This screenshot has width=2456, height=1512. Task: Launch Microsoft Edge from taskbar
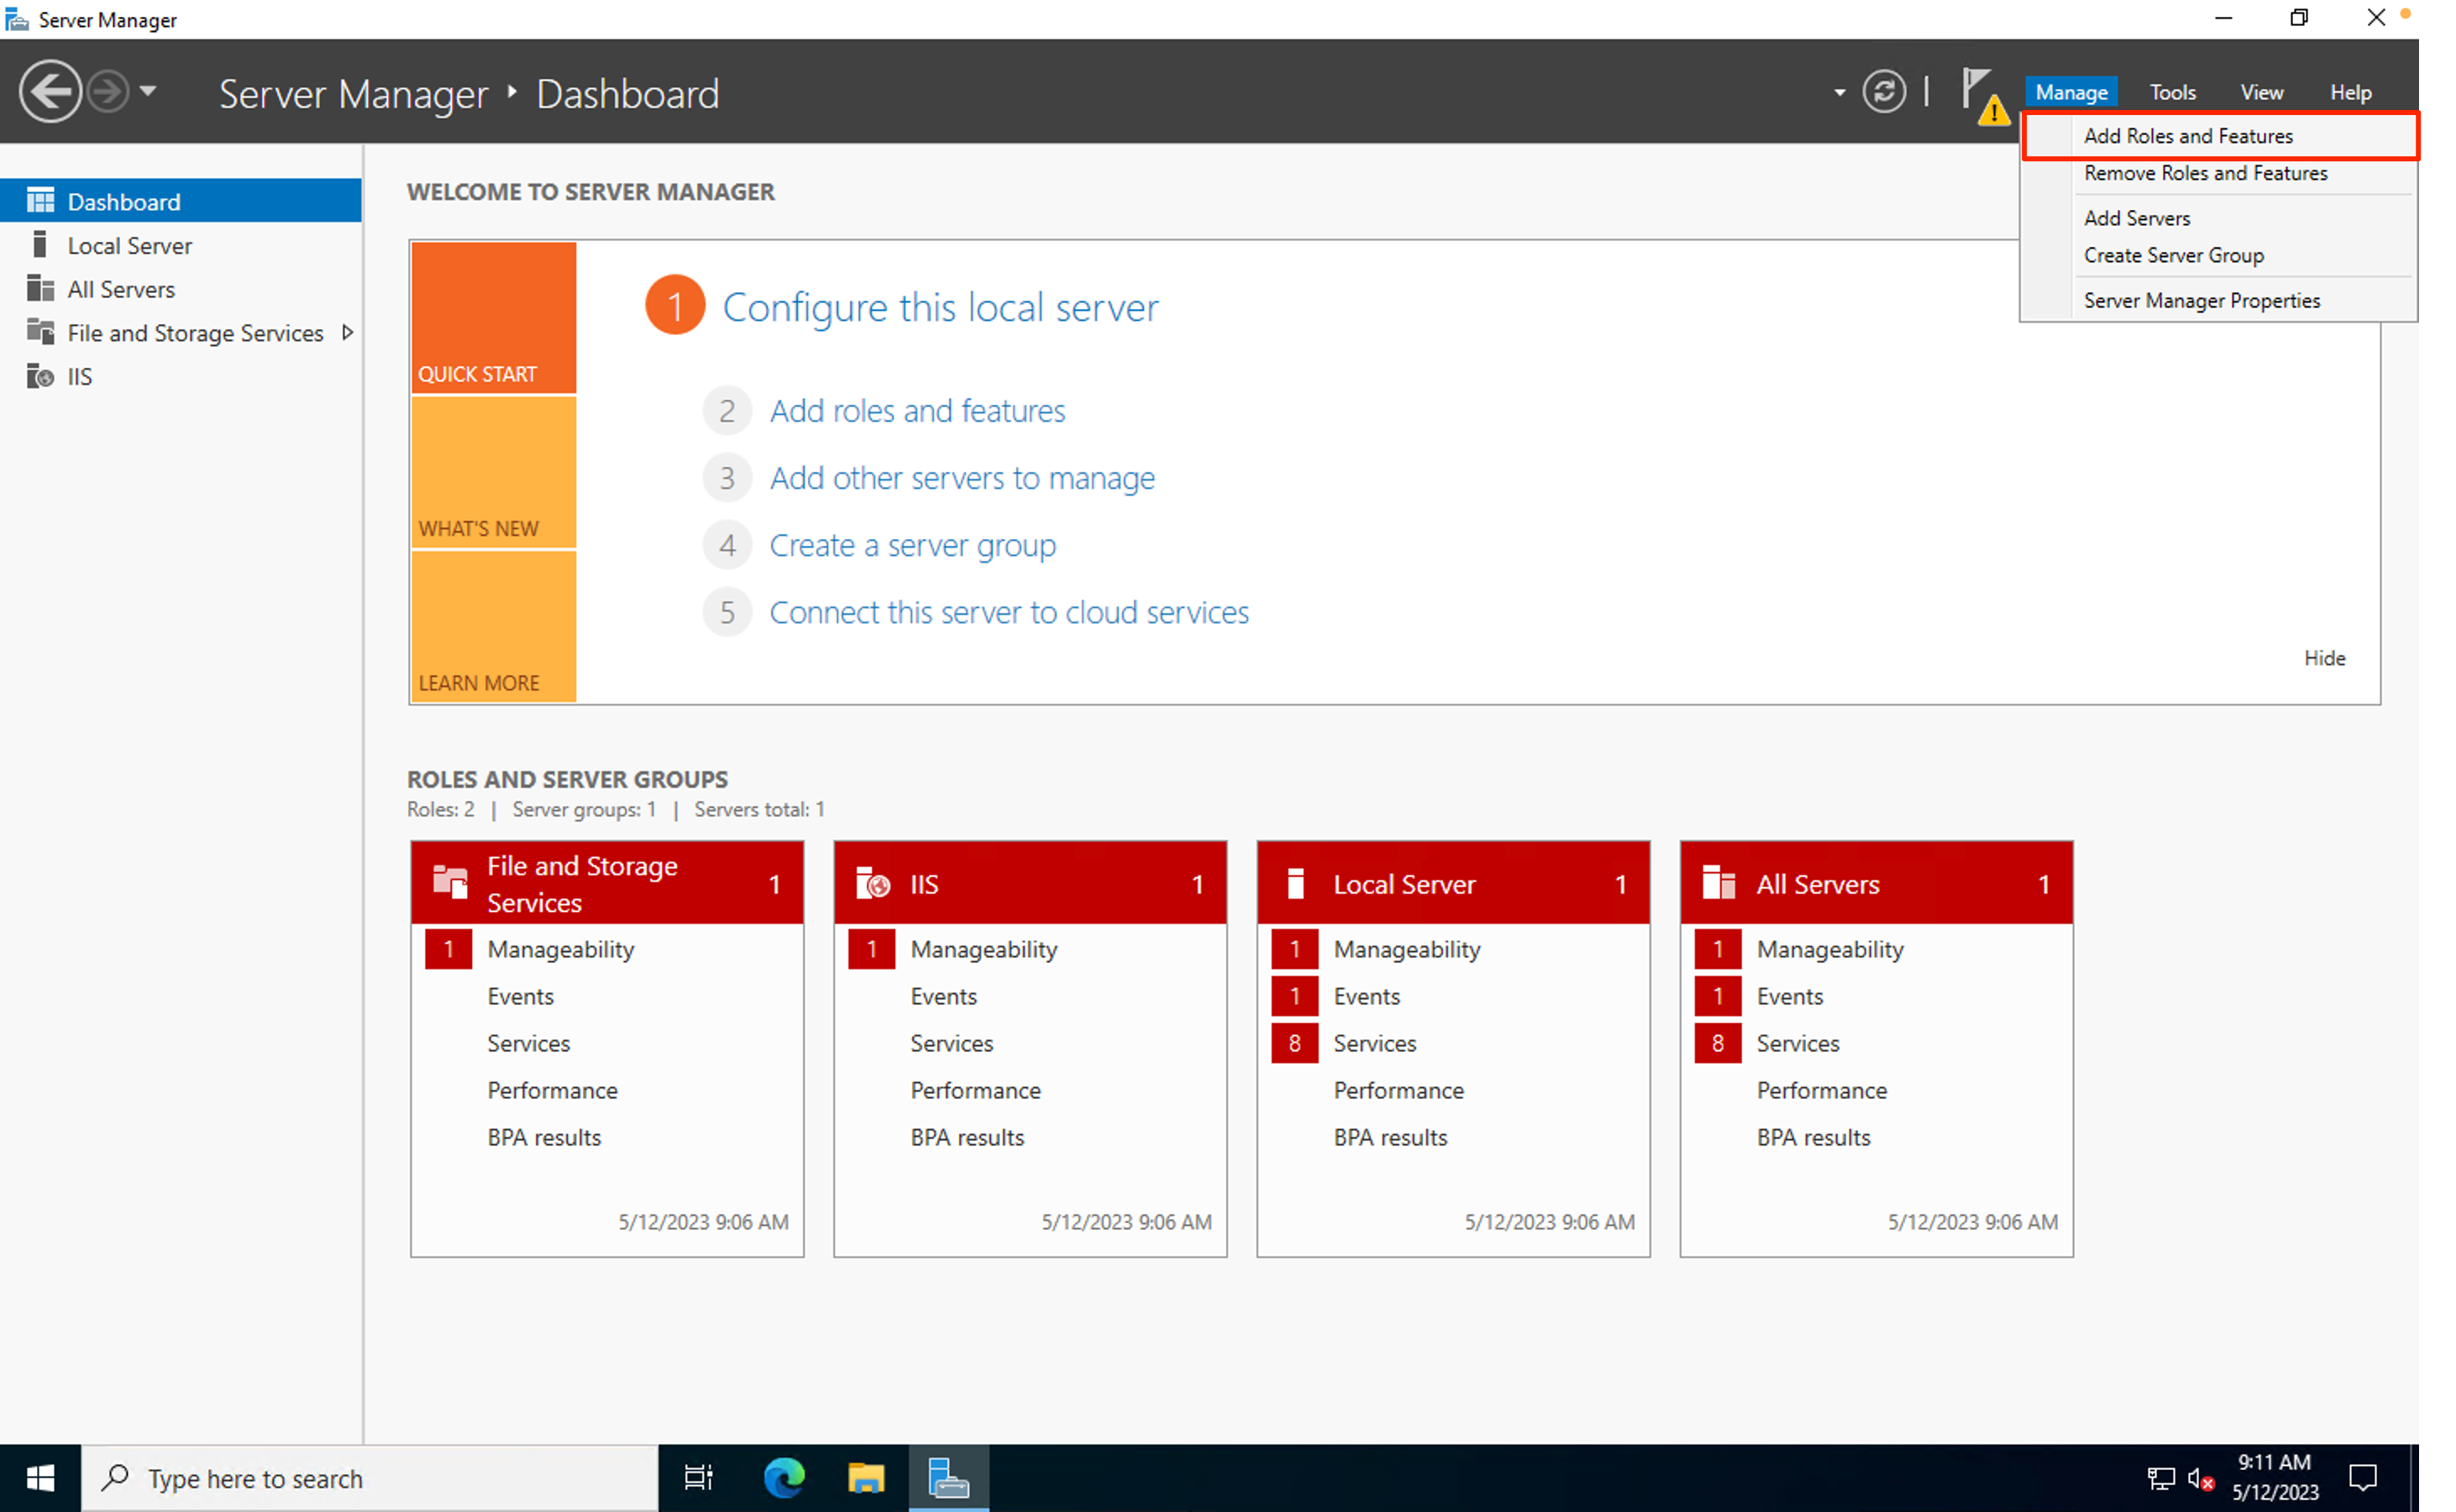[783, 1477]
